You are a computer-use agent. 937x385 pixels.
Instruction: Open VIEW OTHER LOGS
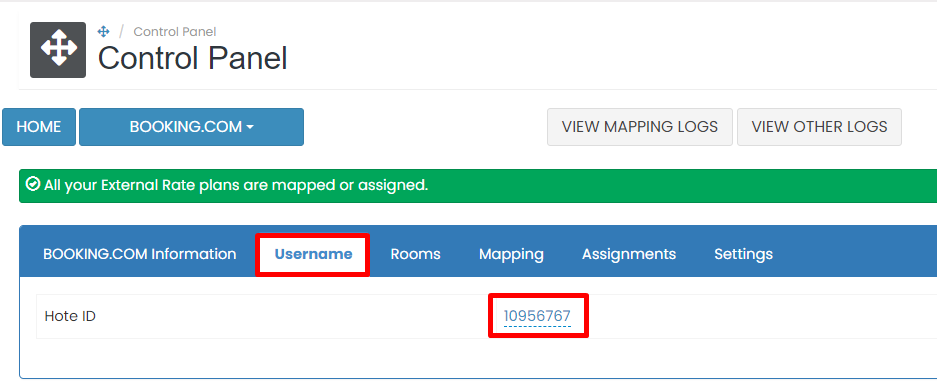click(x=819, y=127)
